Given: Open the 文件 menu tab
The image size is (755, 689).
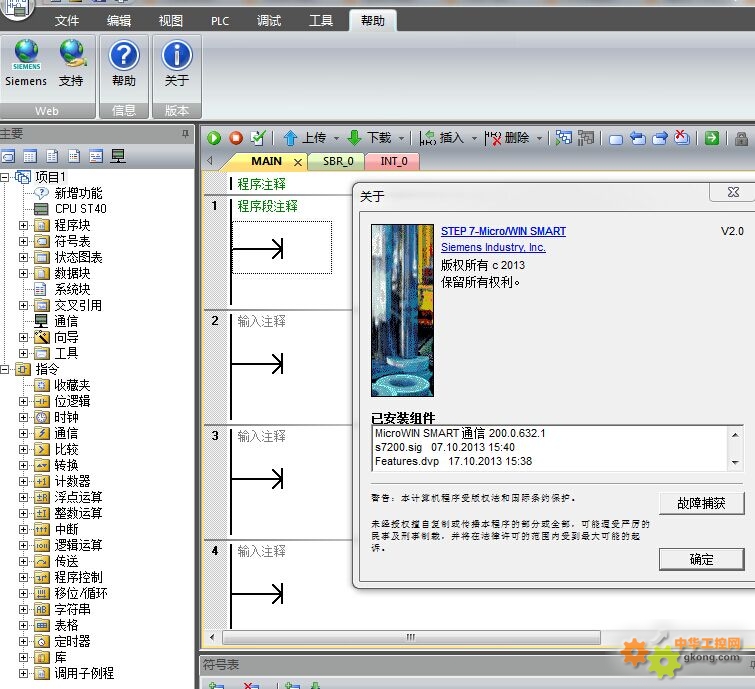Looking at the screenshot, I should [x=66, y=21].
